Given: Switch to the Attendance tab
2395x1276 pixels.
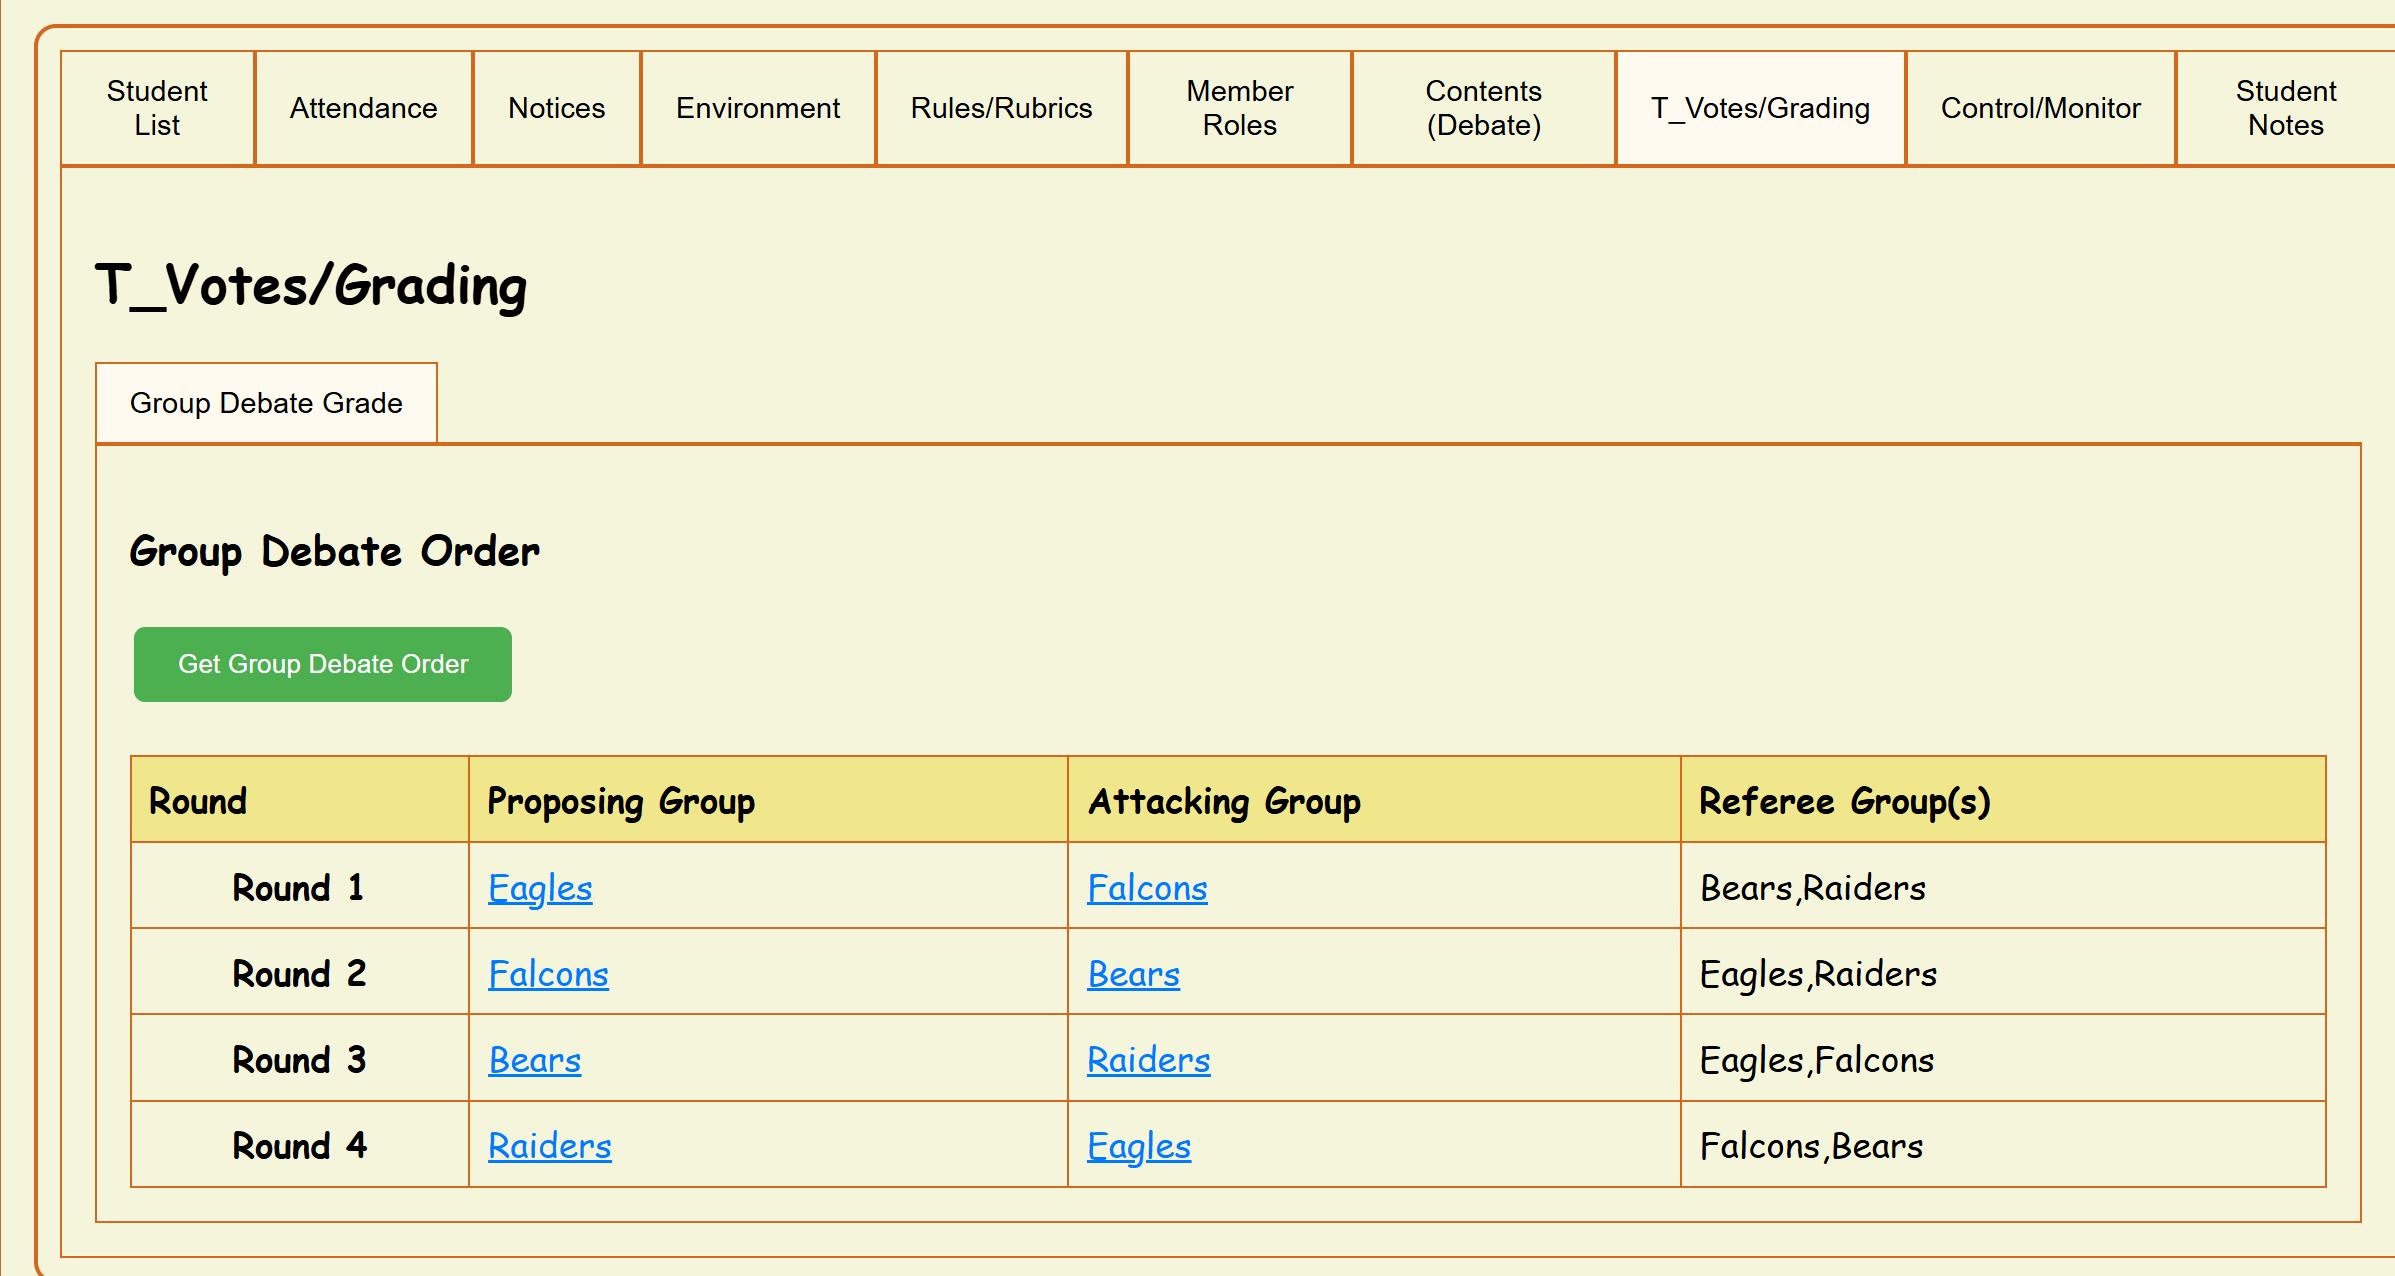Looking at the screenshot, I should [363, 108].
